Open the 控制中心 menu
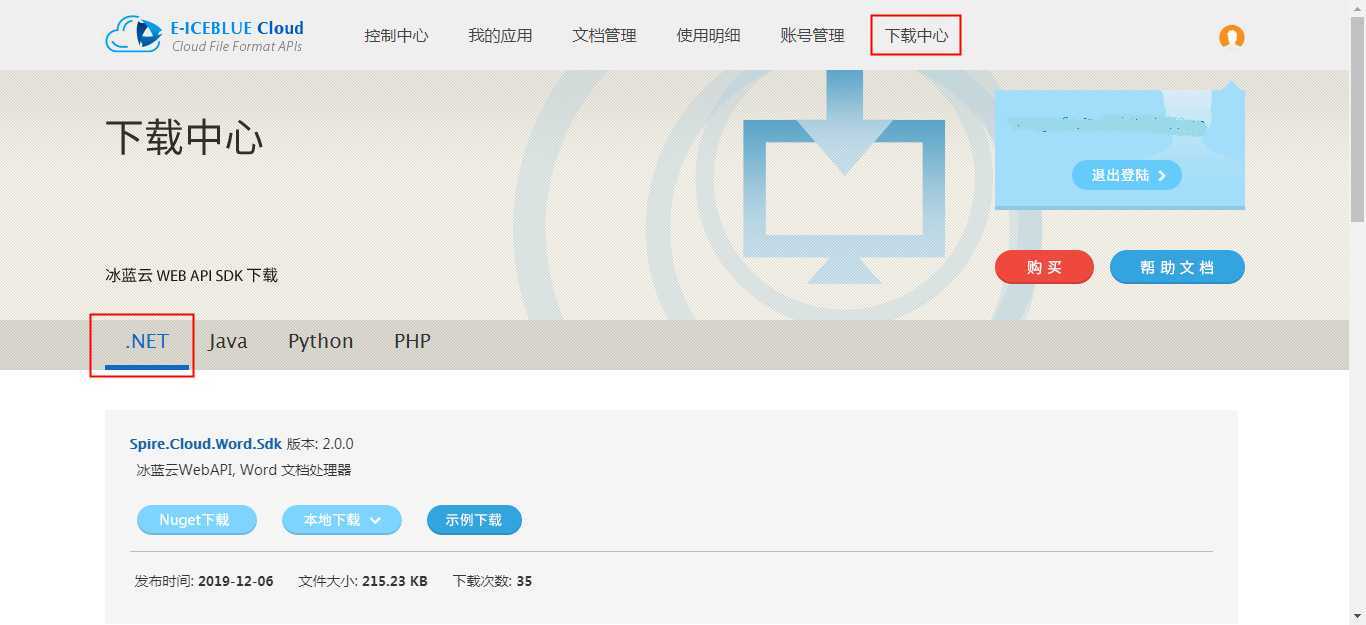 396,36
